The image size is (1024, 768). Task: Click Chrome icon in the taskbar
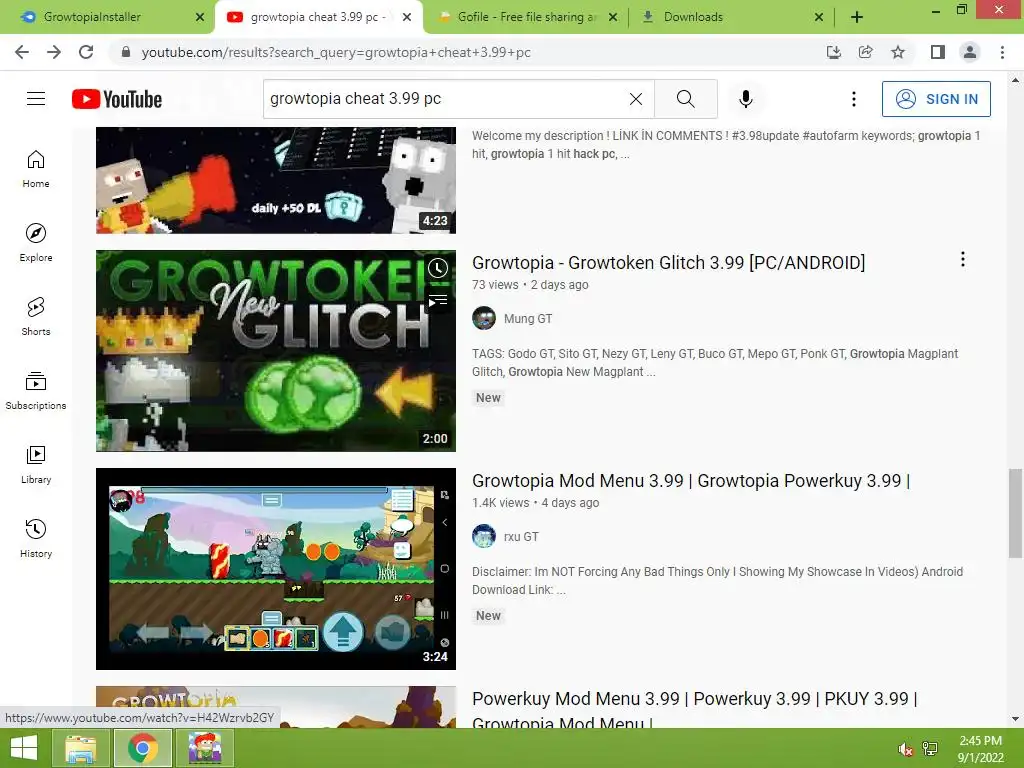click(x=143, y=748)
